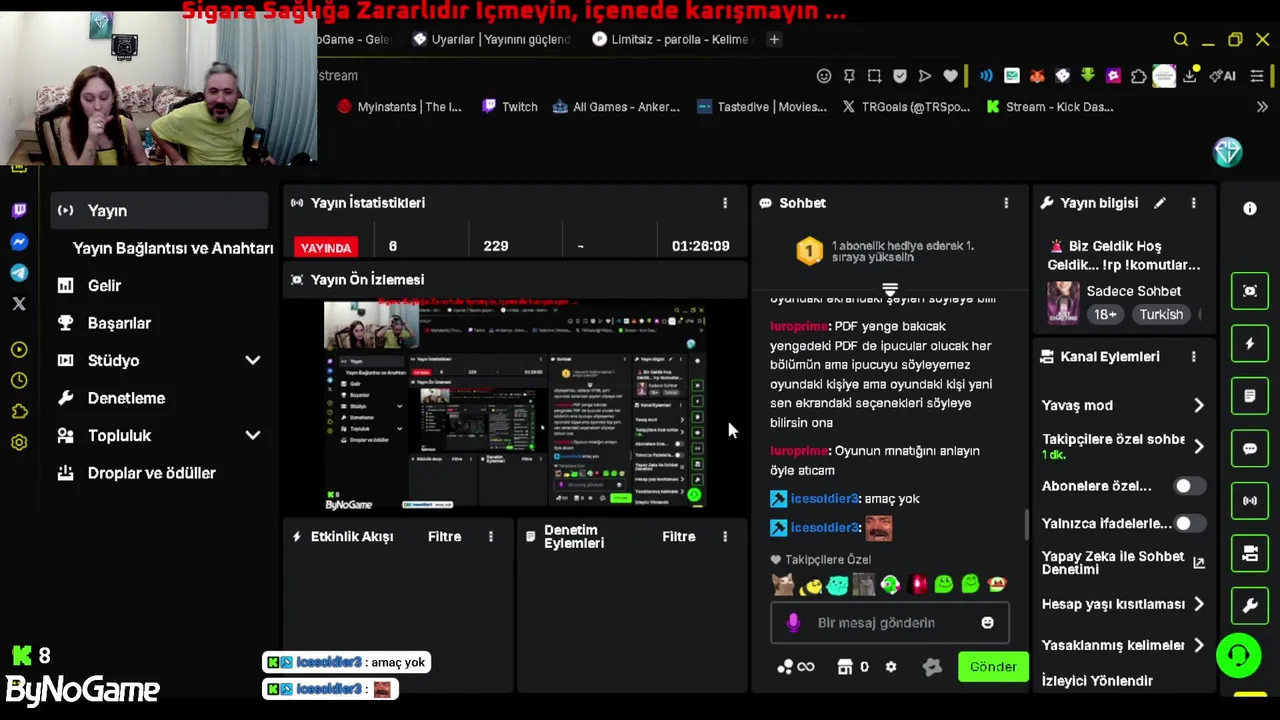1280x720 pixels.
Task: Open Yapay Zeka ile Sohbet Denetimi link
Action: pyautogui.click(x=1123, y=563)
